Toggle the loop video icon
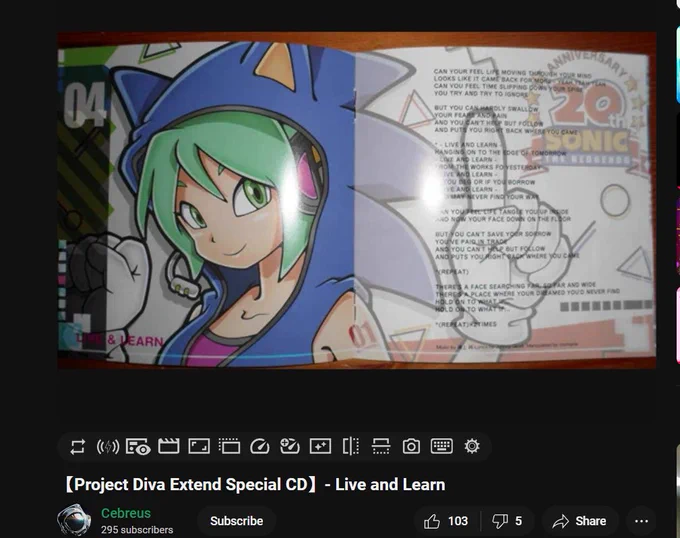Screen dimensions: 680x538 click(x=78, y=446)
